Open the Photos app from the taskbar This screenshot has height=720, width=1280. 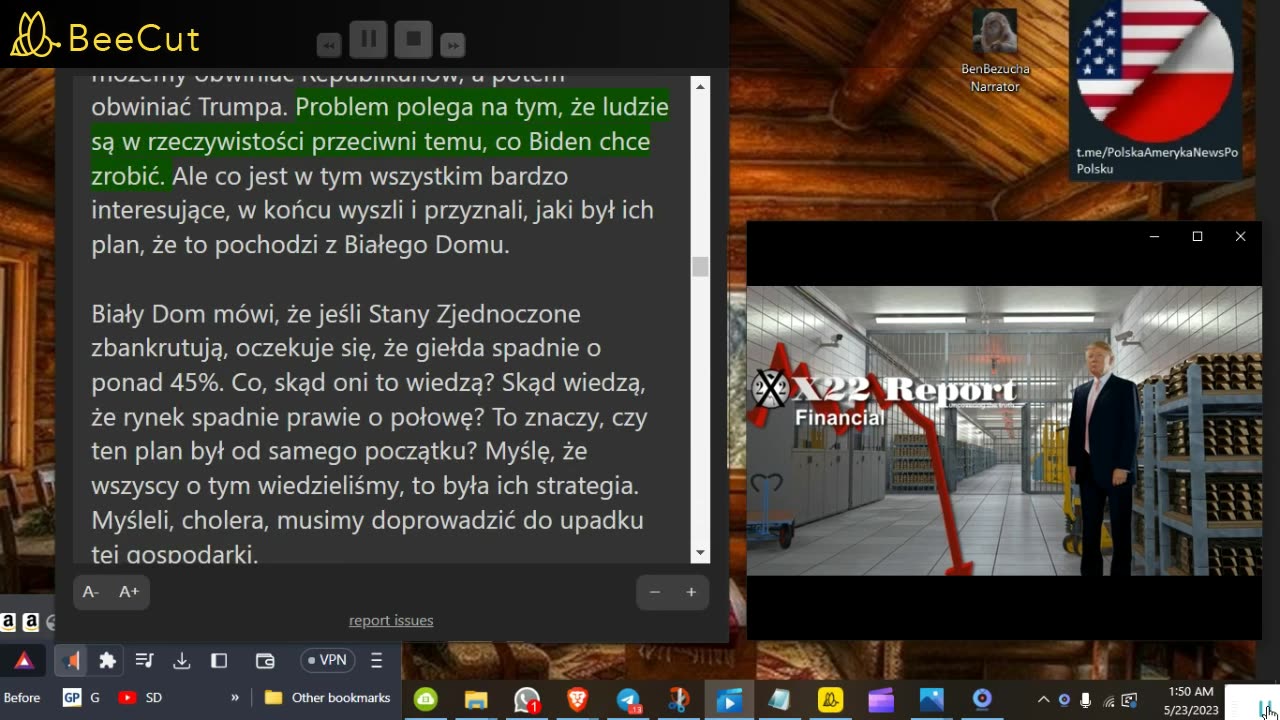coord(931,700)
